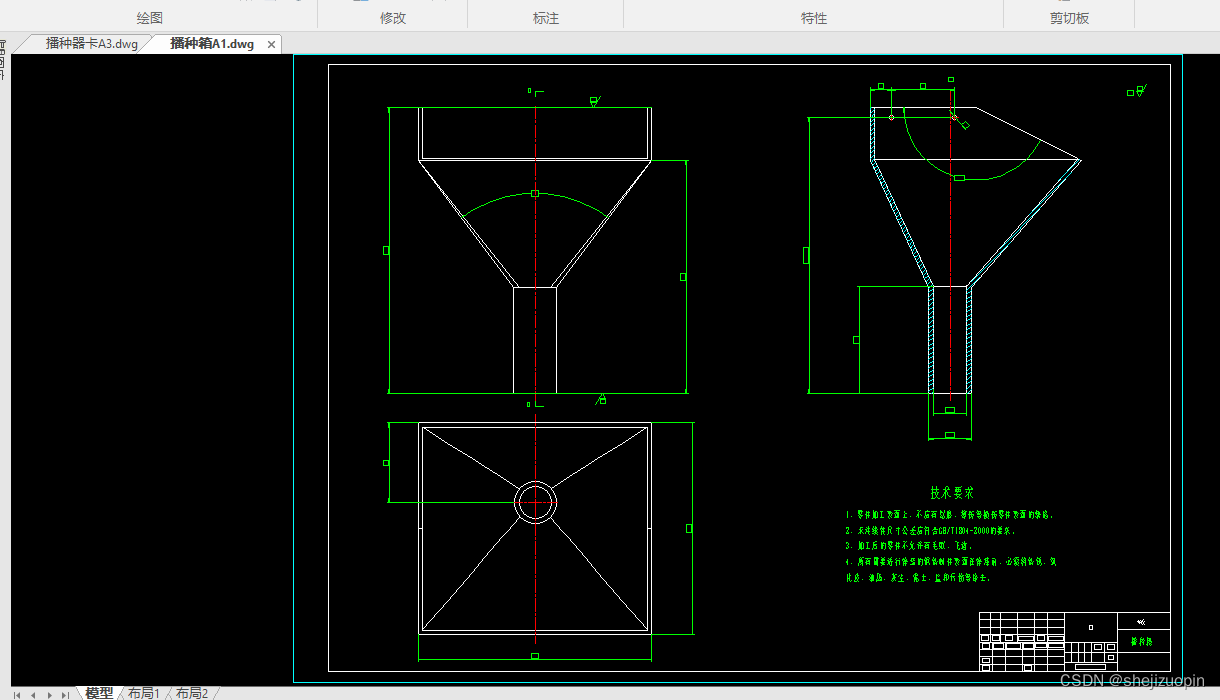Switch to the 播种器卡A3.dwg document tab
The height and width of the screenshot is (700, 1220).
[x=91, y=44]
